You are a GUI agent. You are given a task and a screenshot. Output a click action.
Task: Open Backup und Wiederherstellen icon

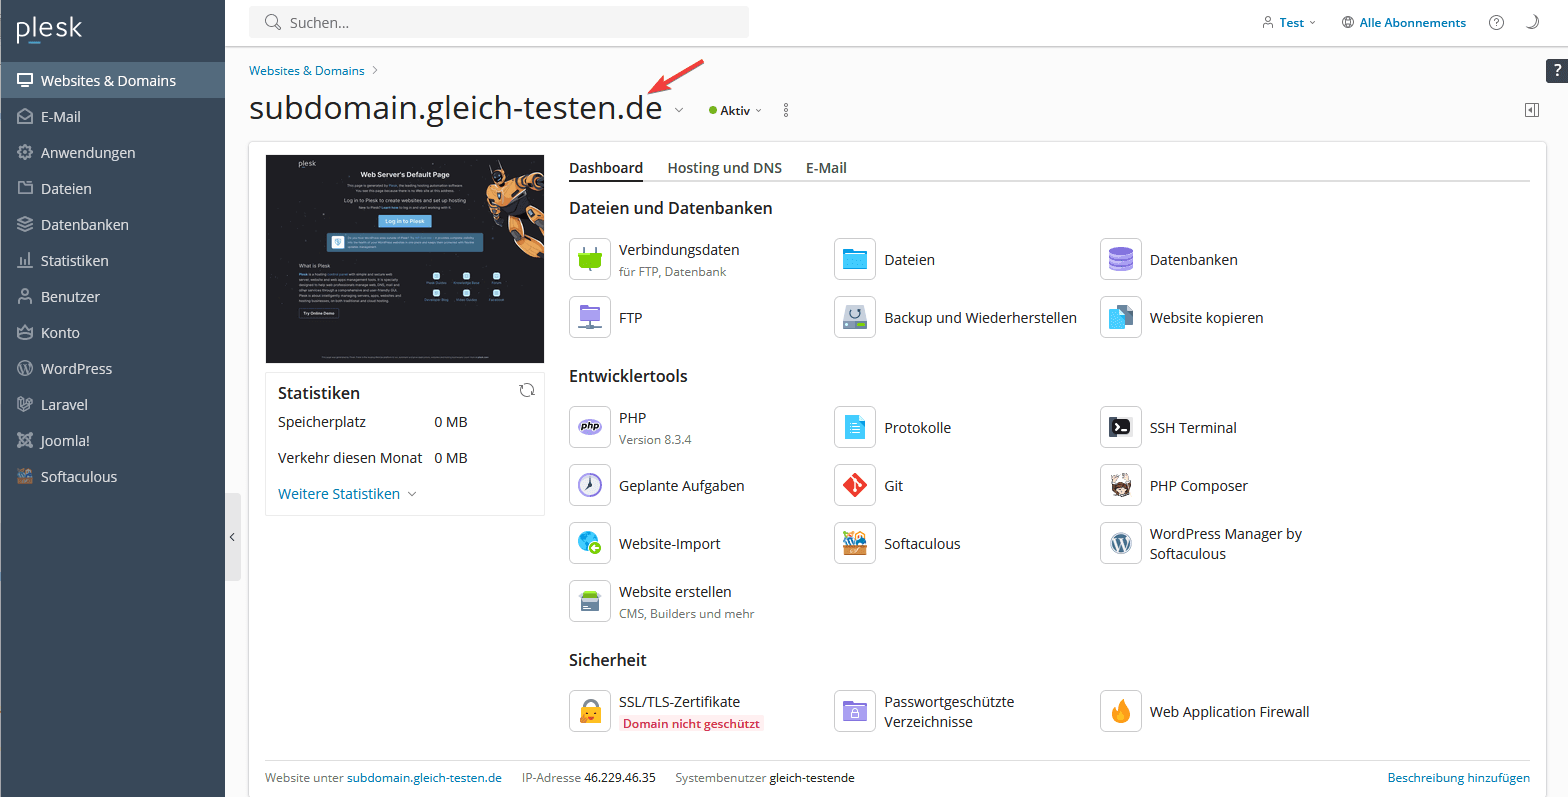pos(854,318)
